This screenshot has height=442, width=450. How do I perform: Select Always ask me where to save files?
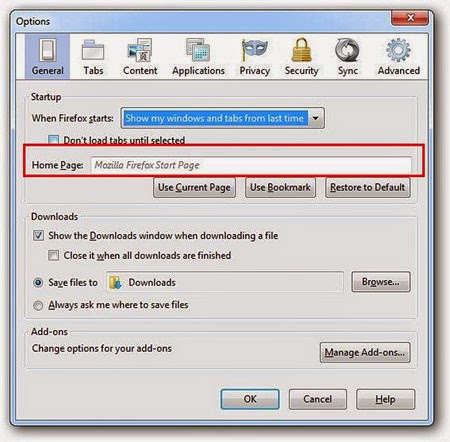click(x=38, y=305)
